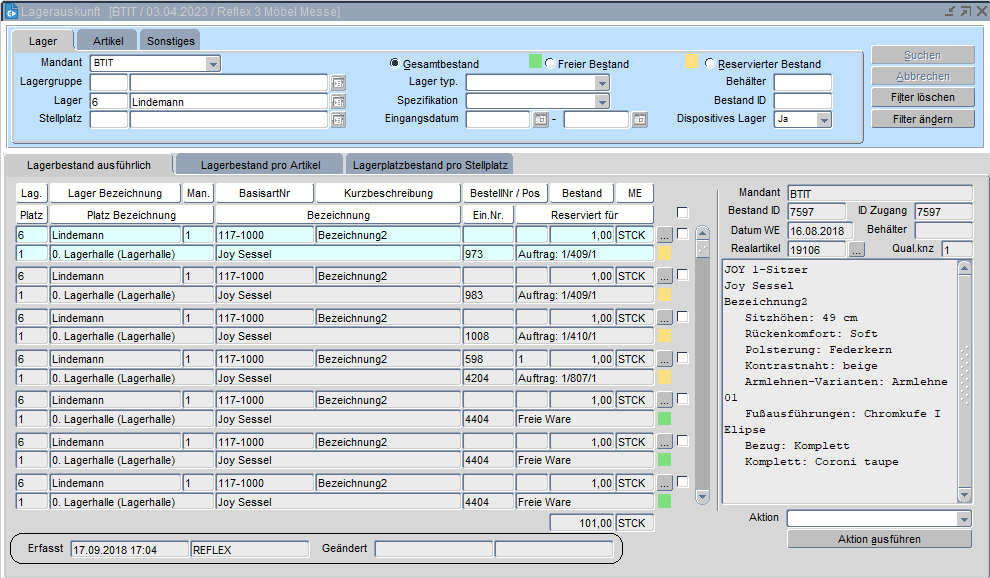
Task: Expand the Mandant dropdown
Action: pyautogui.click(x=213, y=64)
